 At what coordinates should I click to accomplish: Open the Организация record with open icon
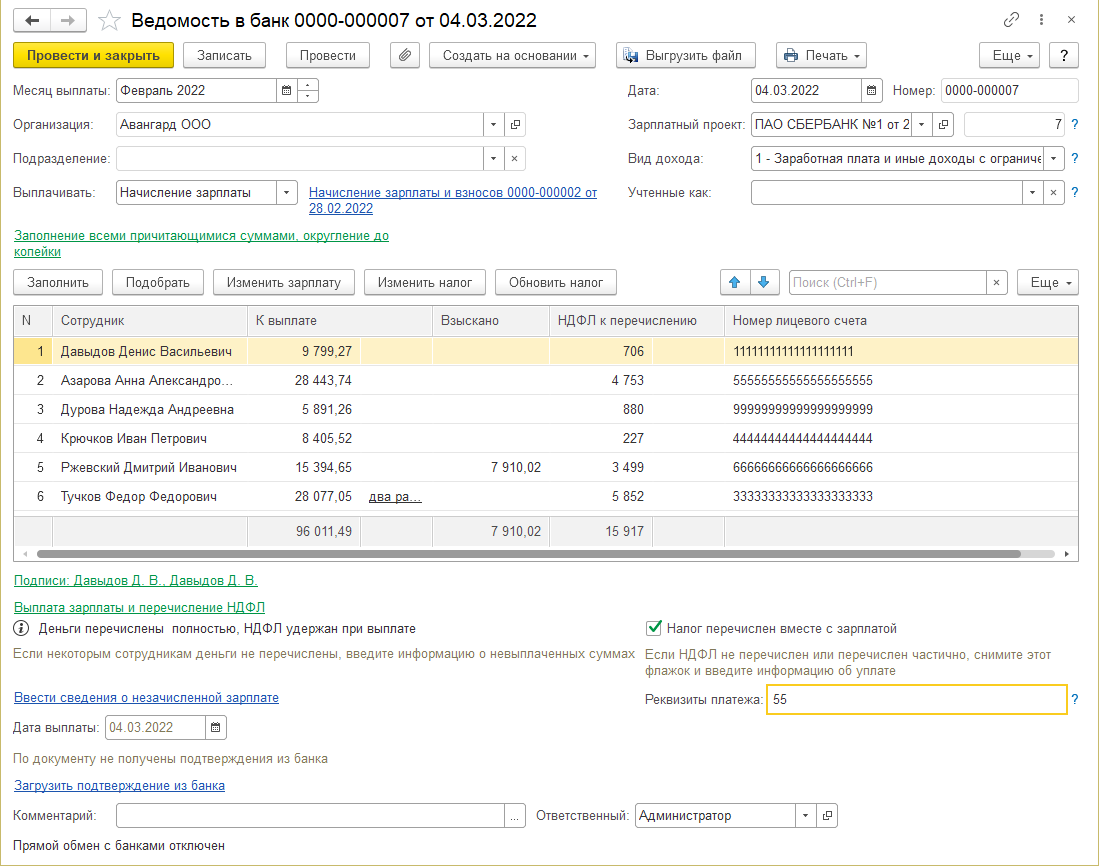[x=516, y=125]
